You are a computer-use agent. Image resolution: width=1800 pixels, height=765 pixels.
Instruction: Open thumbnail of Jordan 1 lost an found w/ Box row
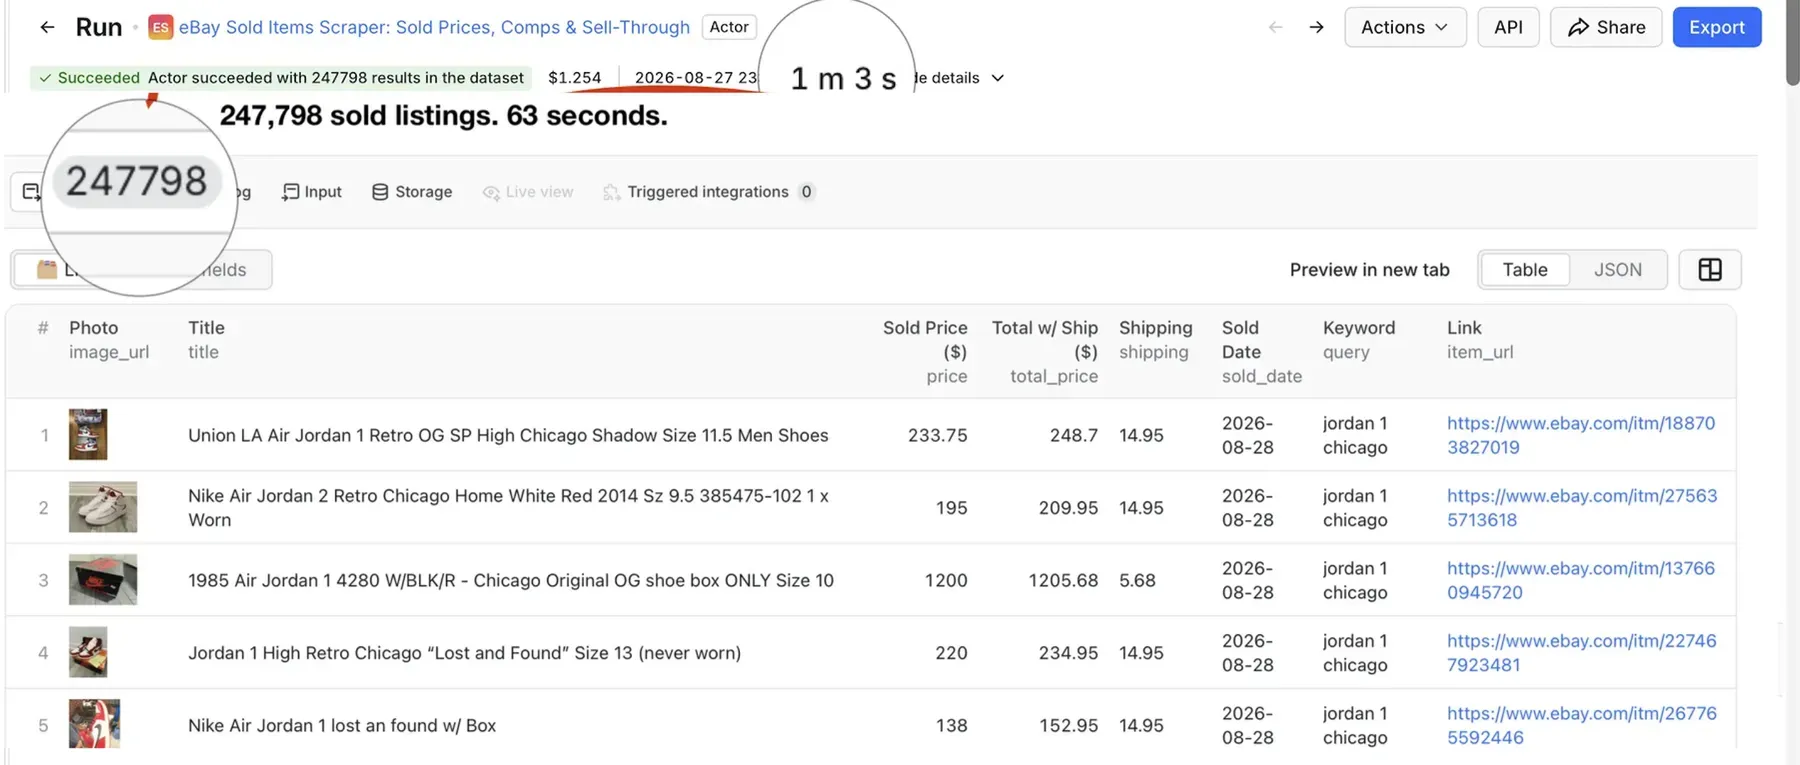94,724
